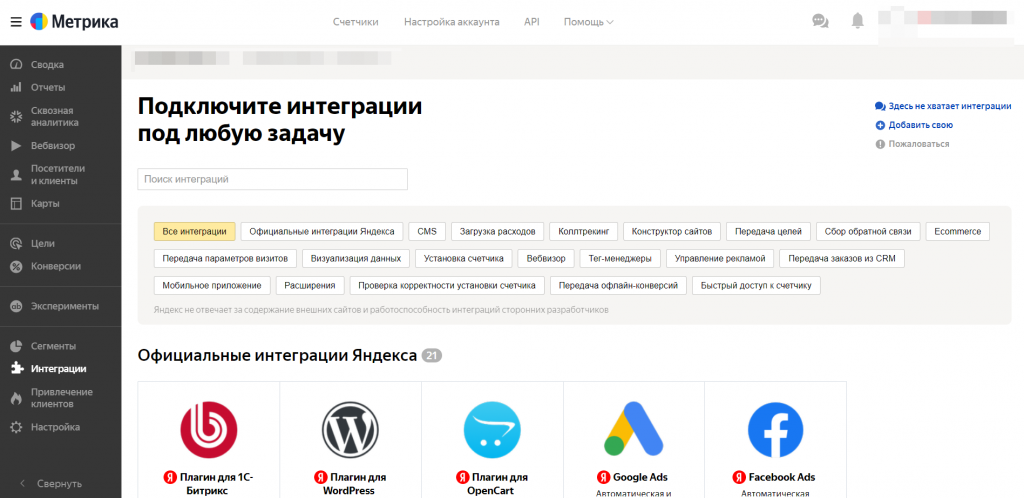Screen dimensions: 1024x498
Task: Filter by Мобильное приложение
Action: point(212,285)
